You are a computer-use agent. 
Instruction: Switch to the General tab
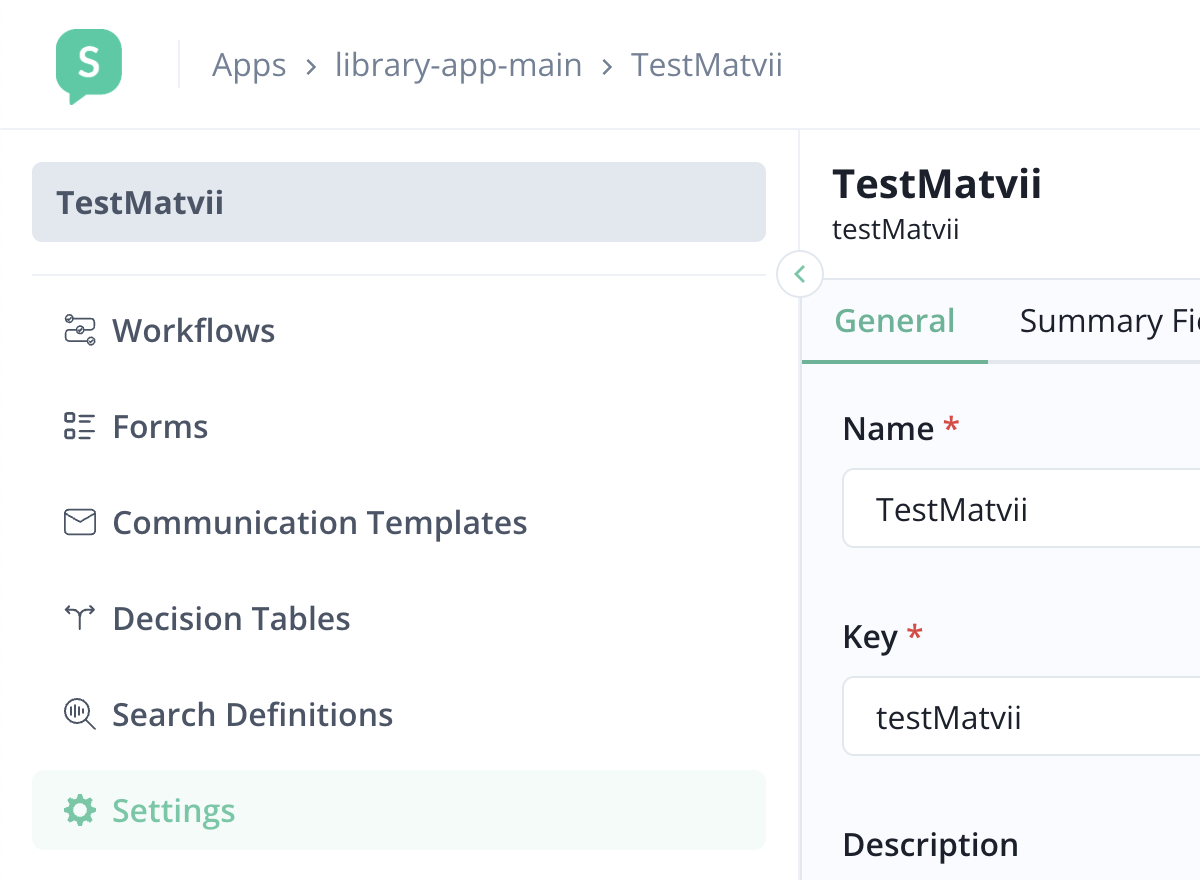[894, 321]
